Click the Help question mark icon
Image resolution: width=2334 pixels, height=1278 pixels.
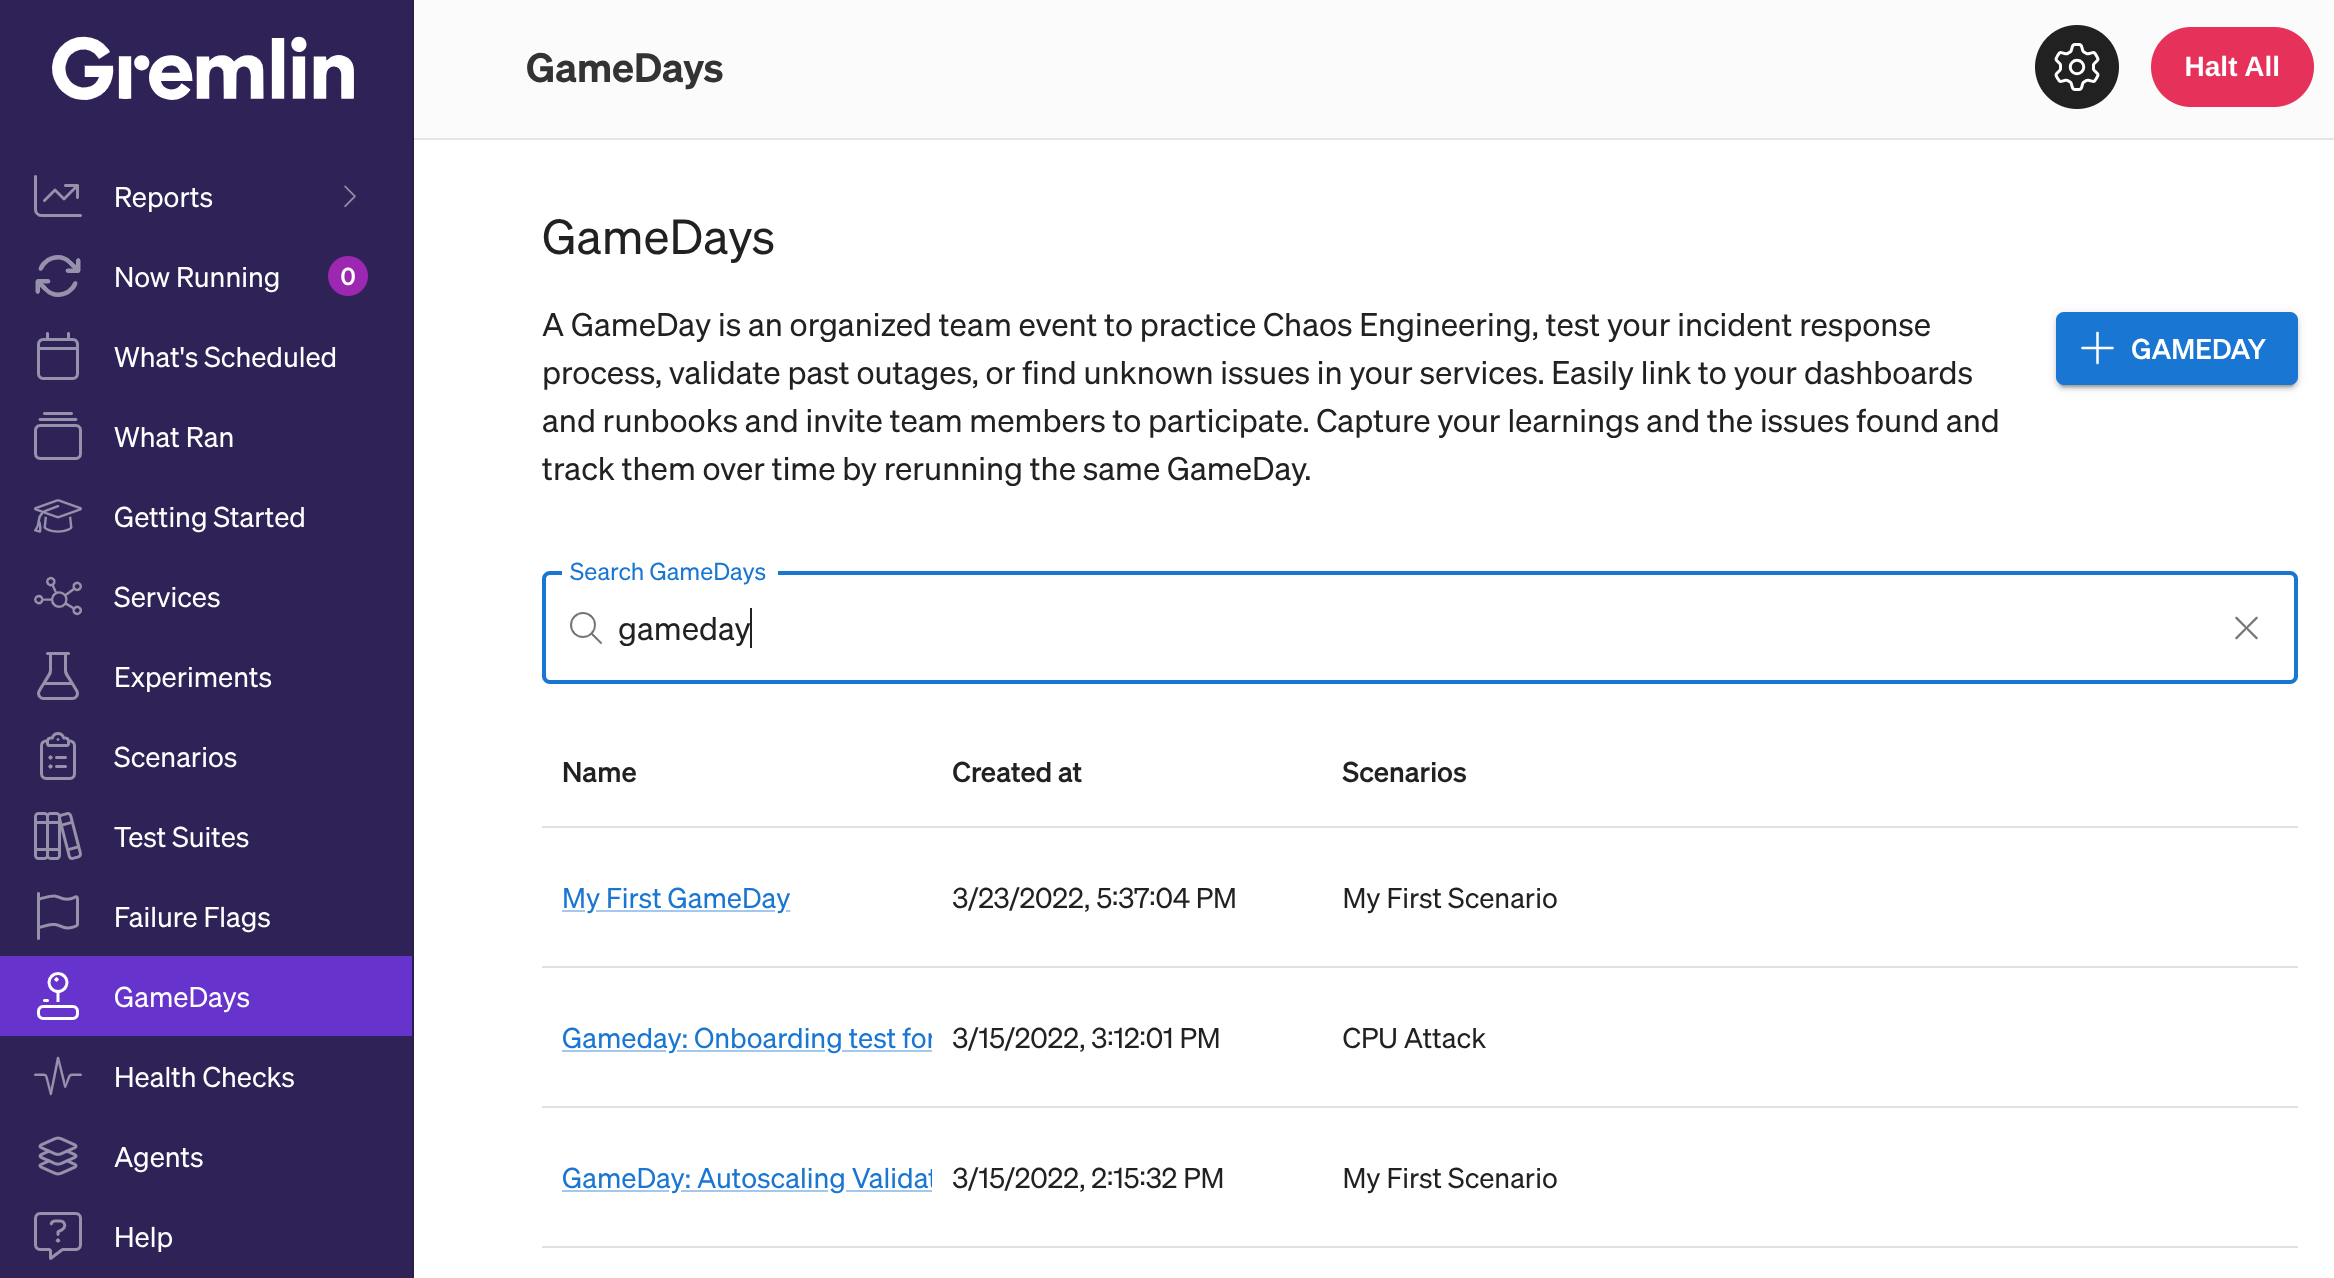[x=58, y=1236]
